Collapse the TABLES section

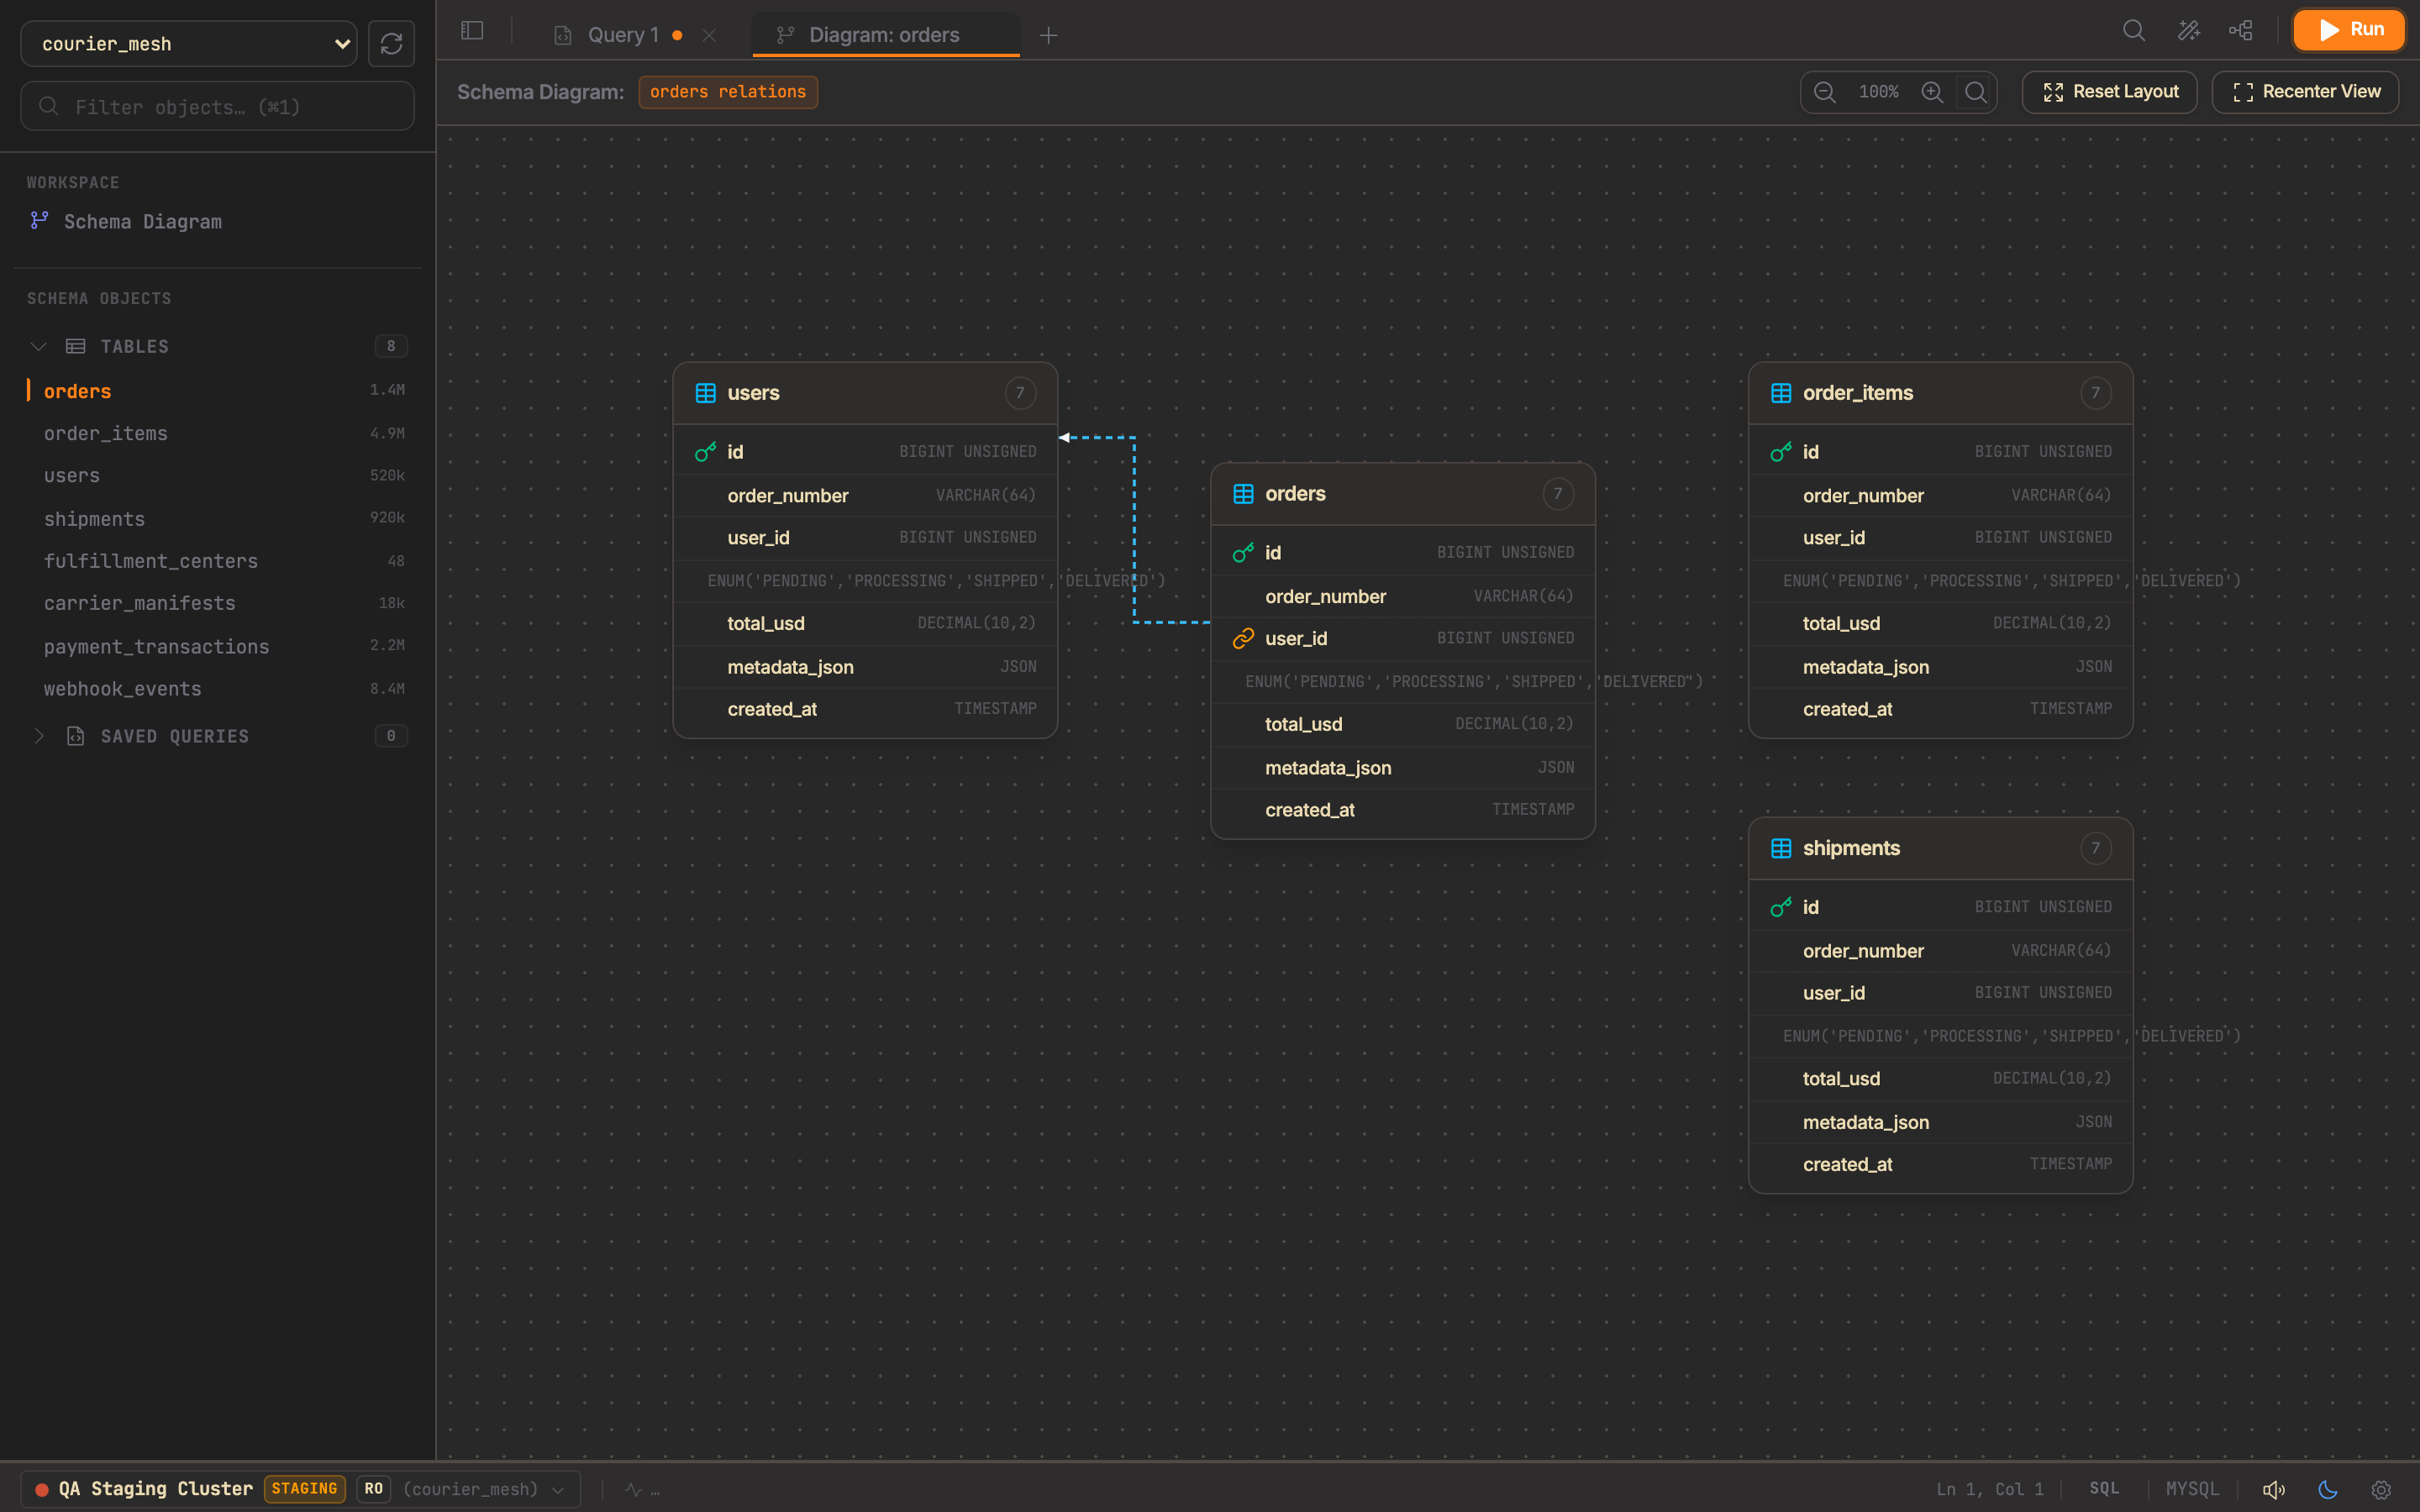[39, 346]
